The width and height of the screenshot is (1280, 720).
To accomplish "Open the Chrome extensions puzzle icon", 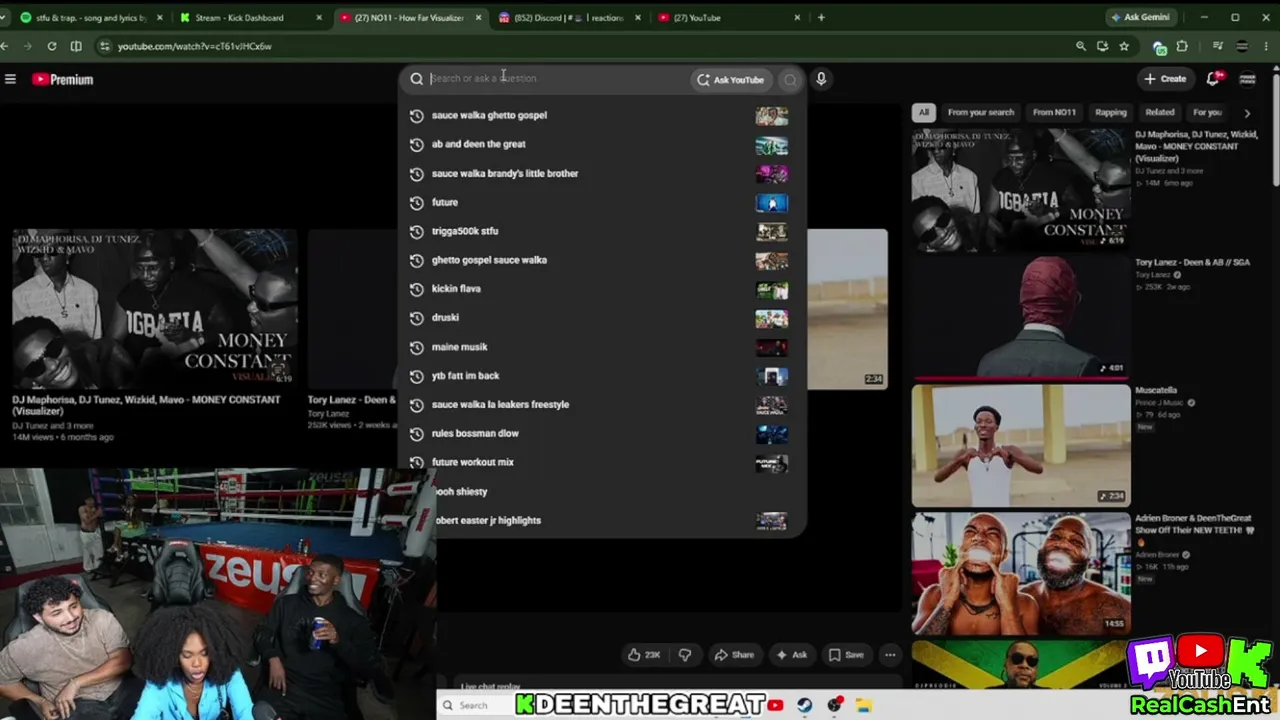I will [1182, 46].
